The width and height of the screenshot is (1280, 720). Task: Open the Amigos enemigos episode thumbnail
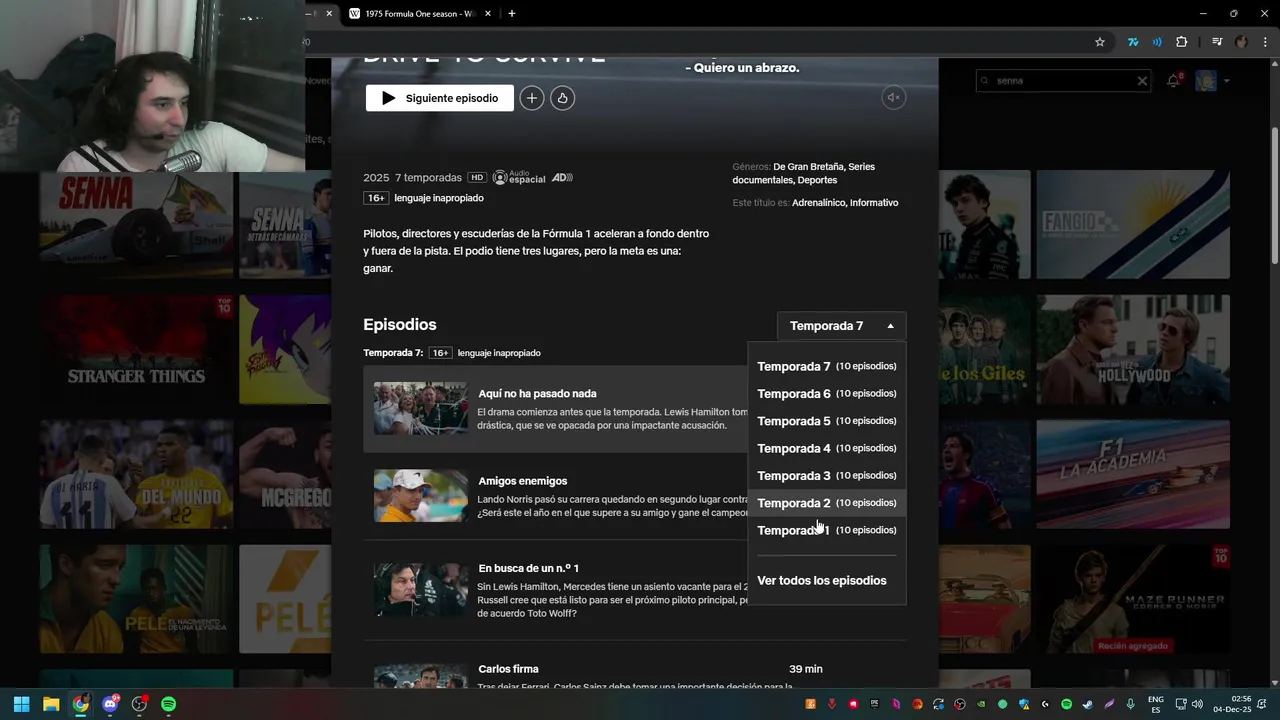[420, 496]
